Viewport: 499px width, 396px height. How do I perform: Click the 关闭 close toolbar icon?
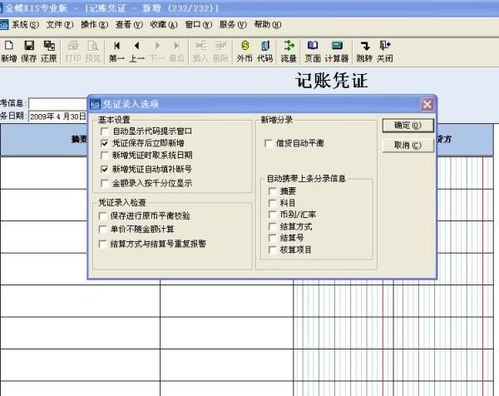click(x=385, y=51)
